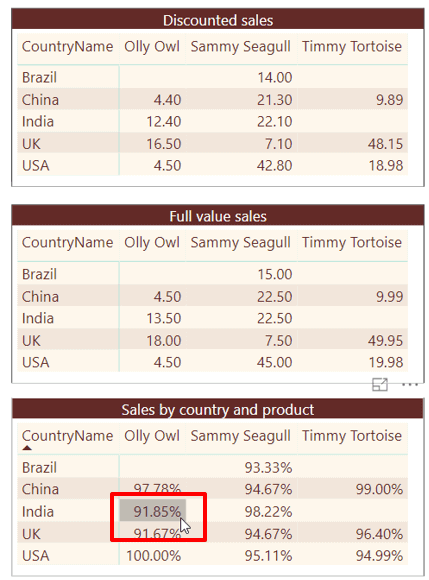This screenshot has width=429, height=580.
Task: Click Olly Owl header in Discounted sales
Action: click(x=152, y=47)
